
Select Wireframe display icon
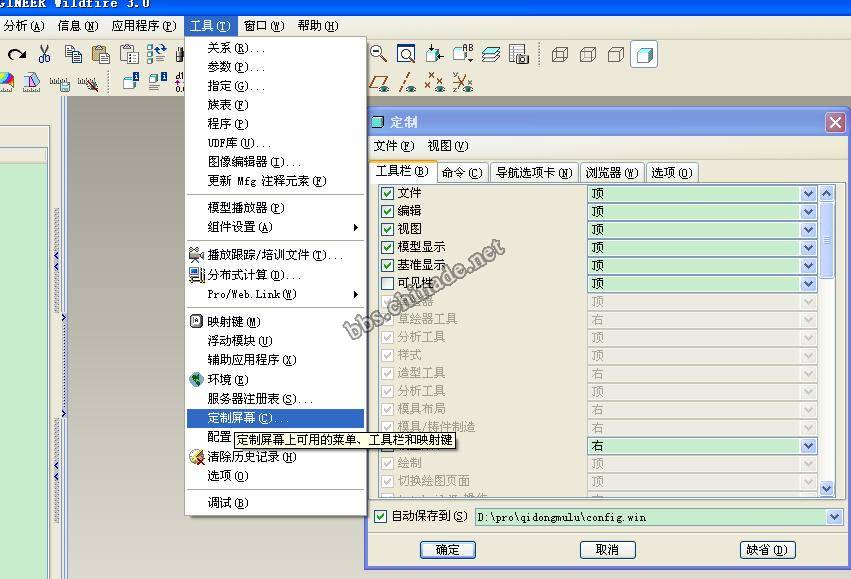tap(560, 54)
